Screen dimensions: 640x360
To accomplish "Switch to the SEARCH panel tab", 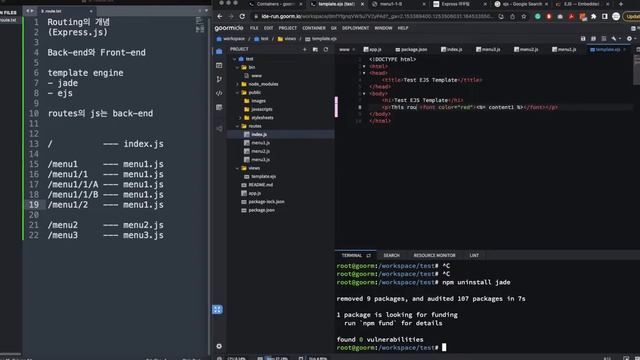I will pos(391,256).
